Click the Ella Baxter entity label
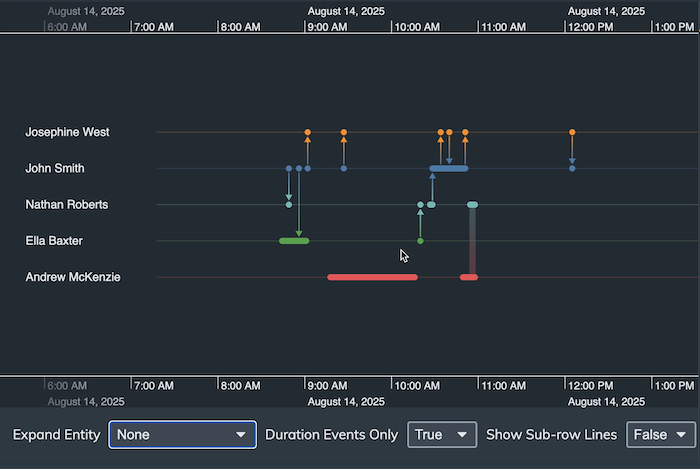Viewport: 700px width, 469px height. point(54,241)
